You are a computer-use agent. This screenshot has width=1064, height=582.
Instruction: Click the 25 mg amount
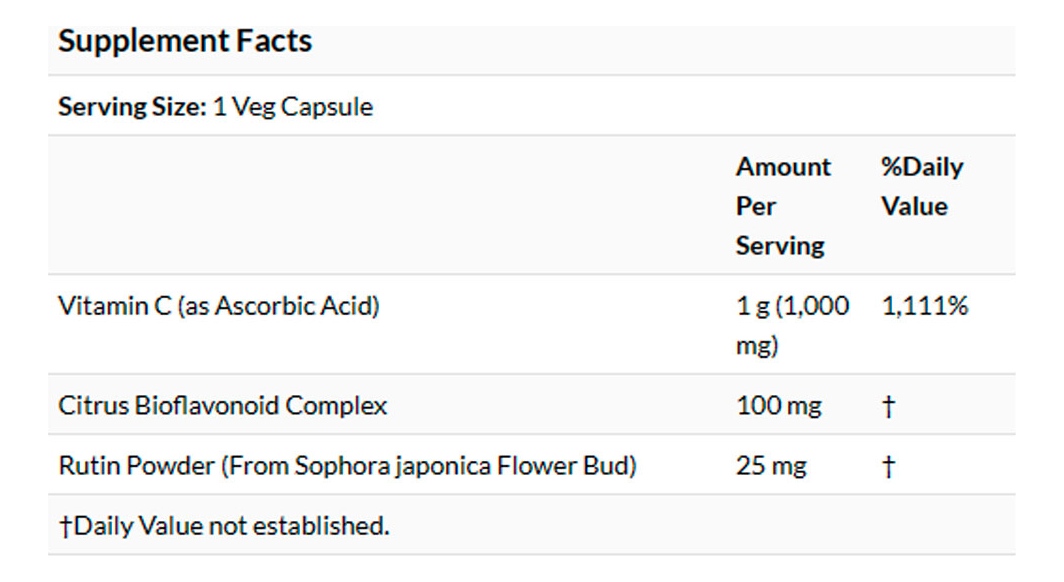770,466
